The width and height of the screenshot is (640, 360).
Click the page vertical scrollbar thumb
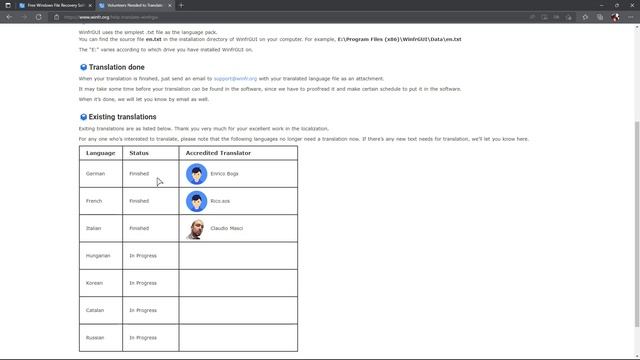point(637,224)
